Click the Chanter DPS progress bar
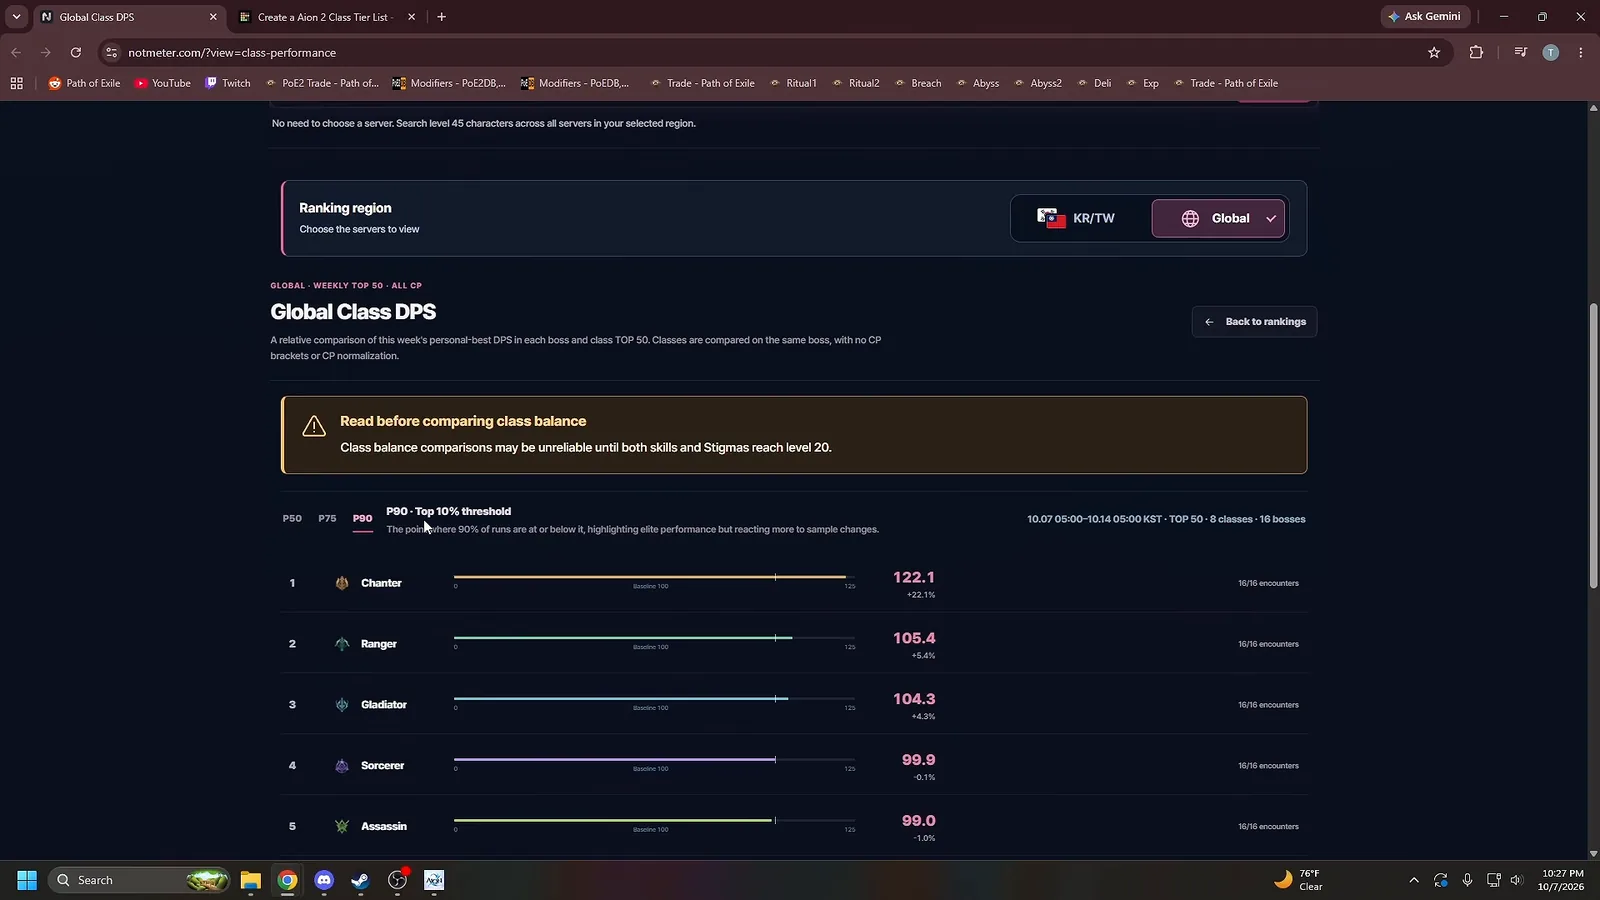The width and height of the screenshot is (1600, 900). point(654,577)
